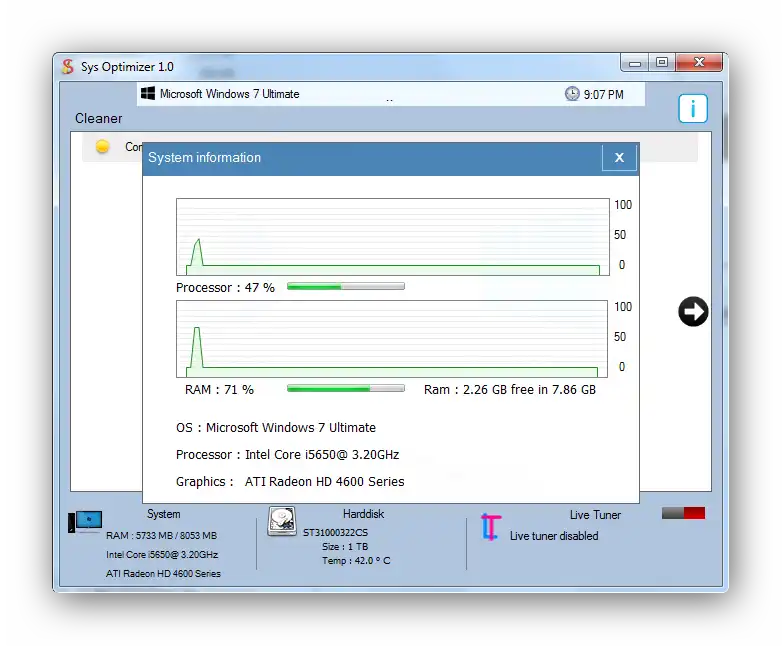This screenshot has width=782, height=646.
Task: Click the processor usage graph
Action: click(393, 237)
